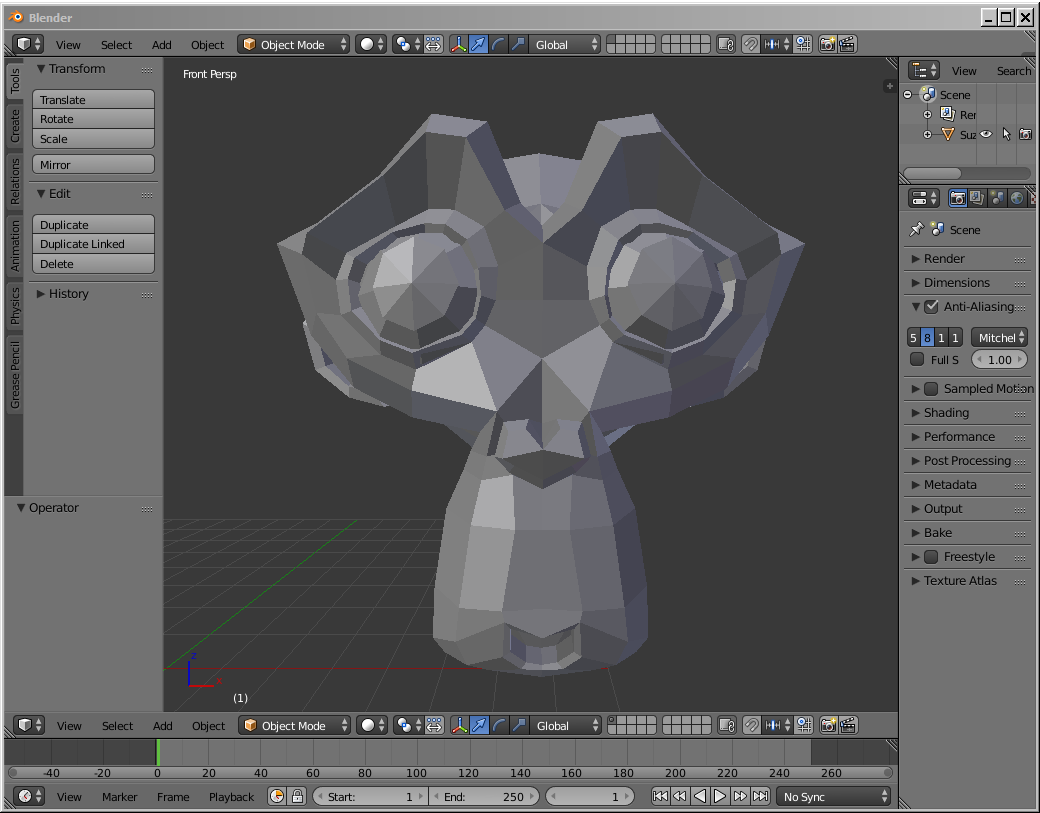Hide Suzanne using the eye icon
The width and height of the screenshot is (1040, 813).
tap(986, 134)
